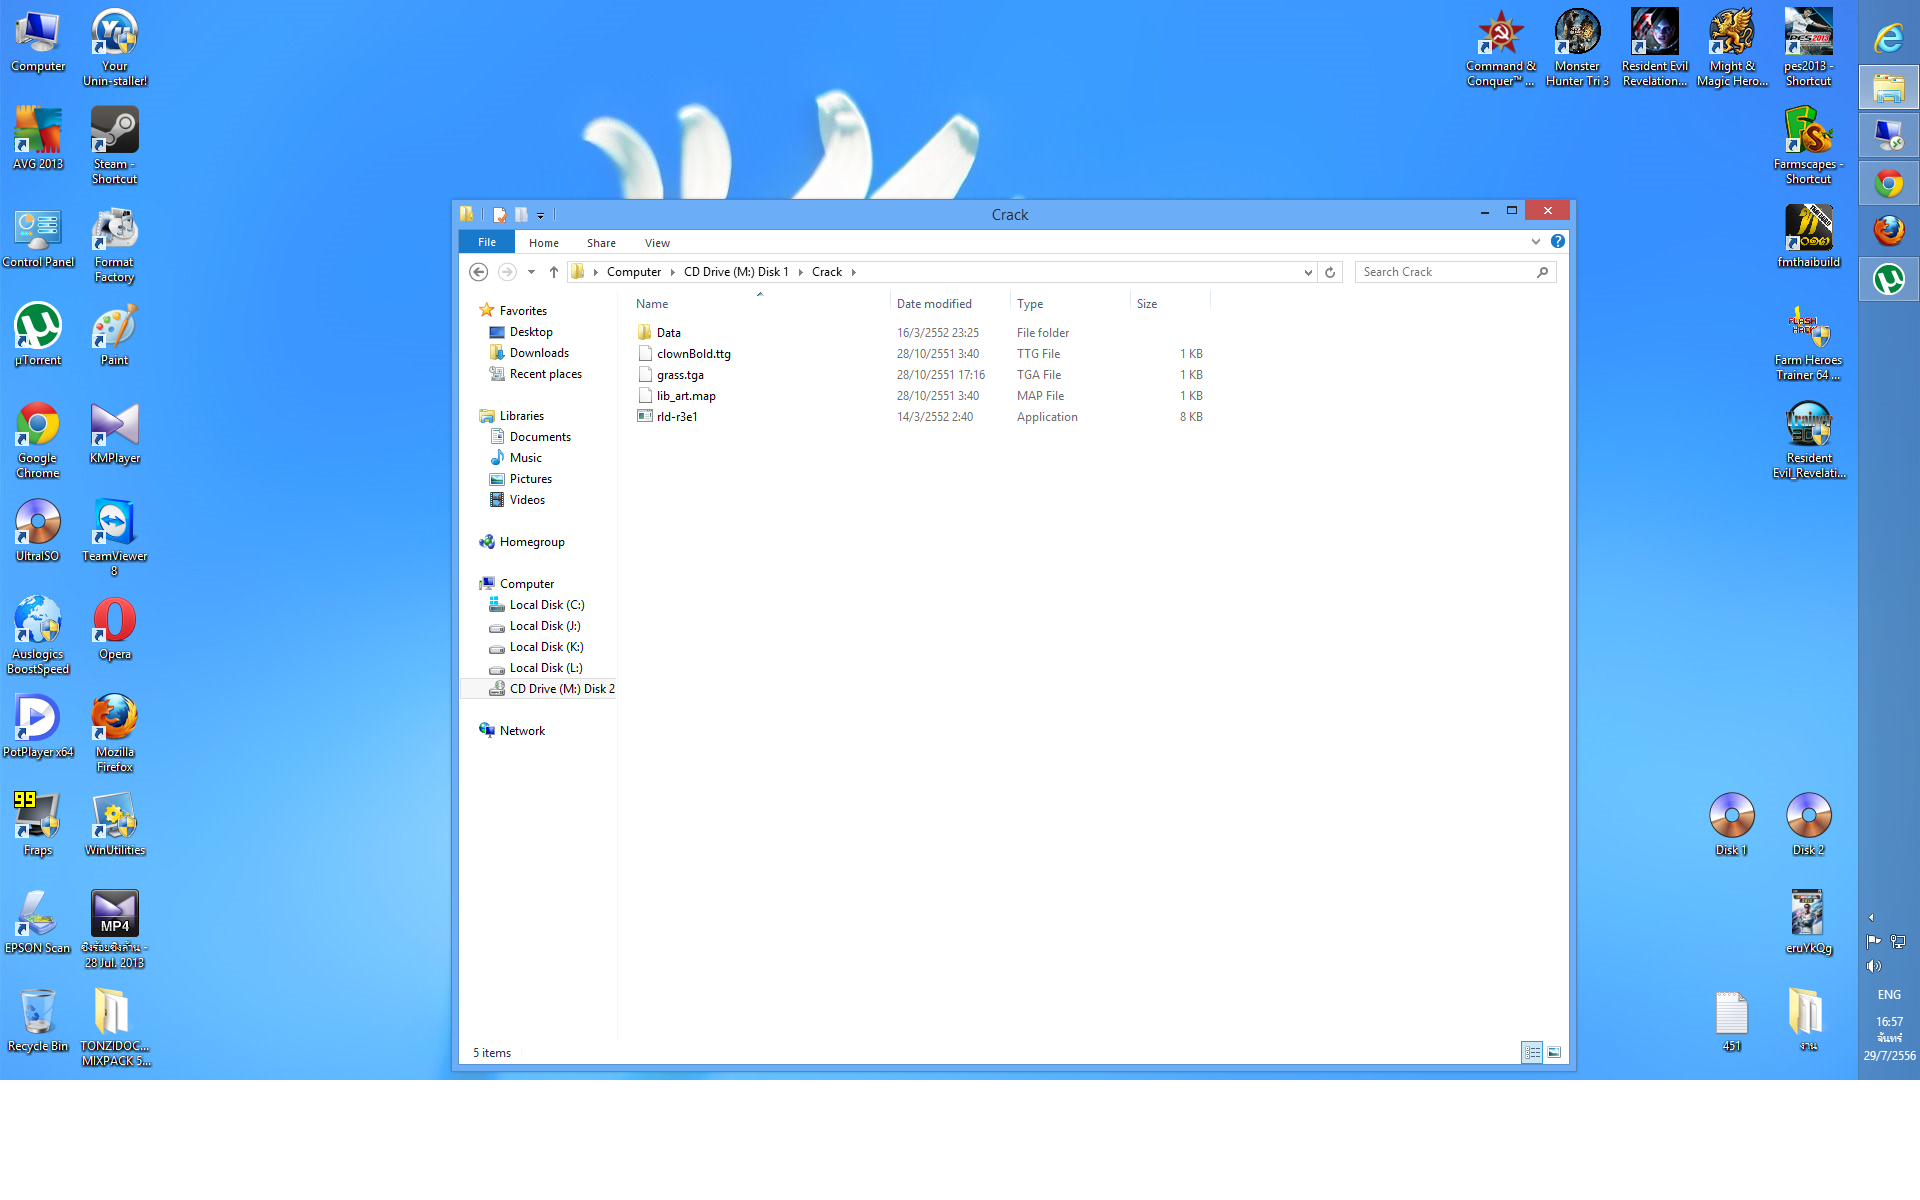Expand the ribbon with chevron
The width and height of the screenshot is (1920, 1200).
1535,241
